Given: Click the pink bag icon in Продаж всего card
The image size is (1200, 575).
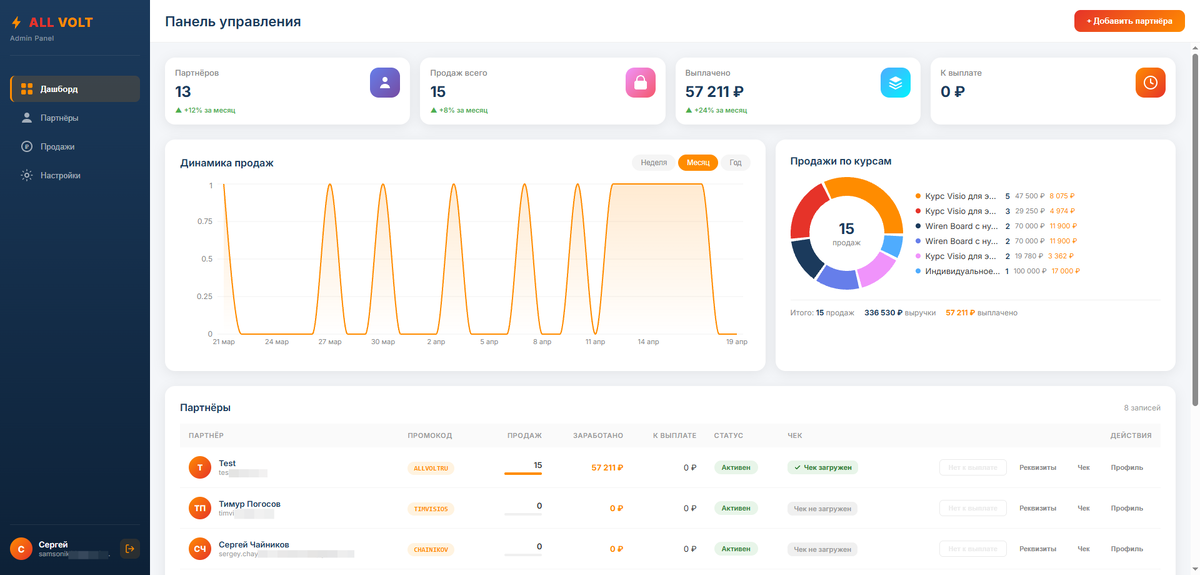Looking at the screenshot, I should [640, 83].
